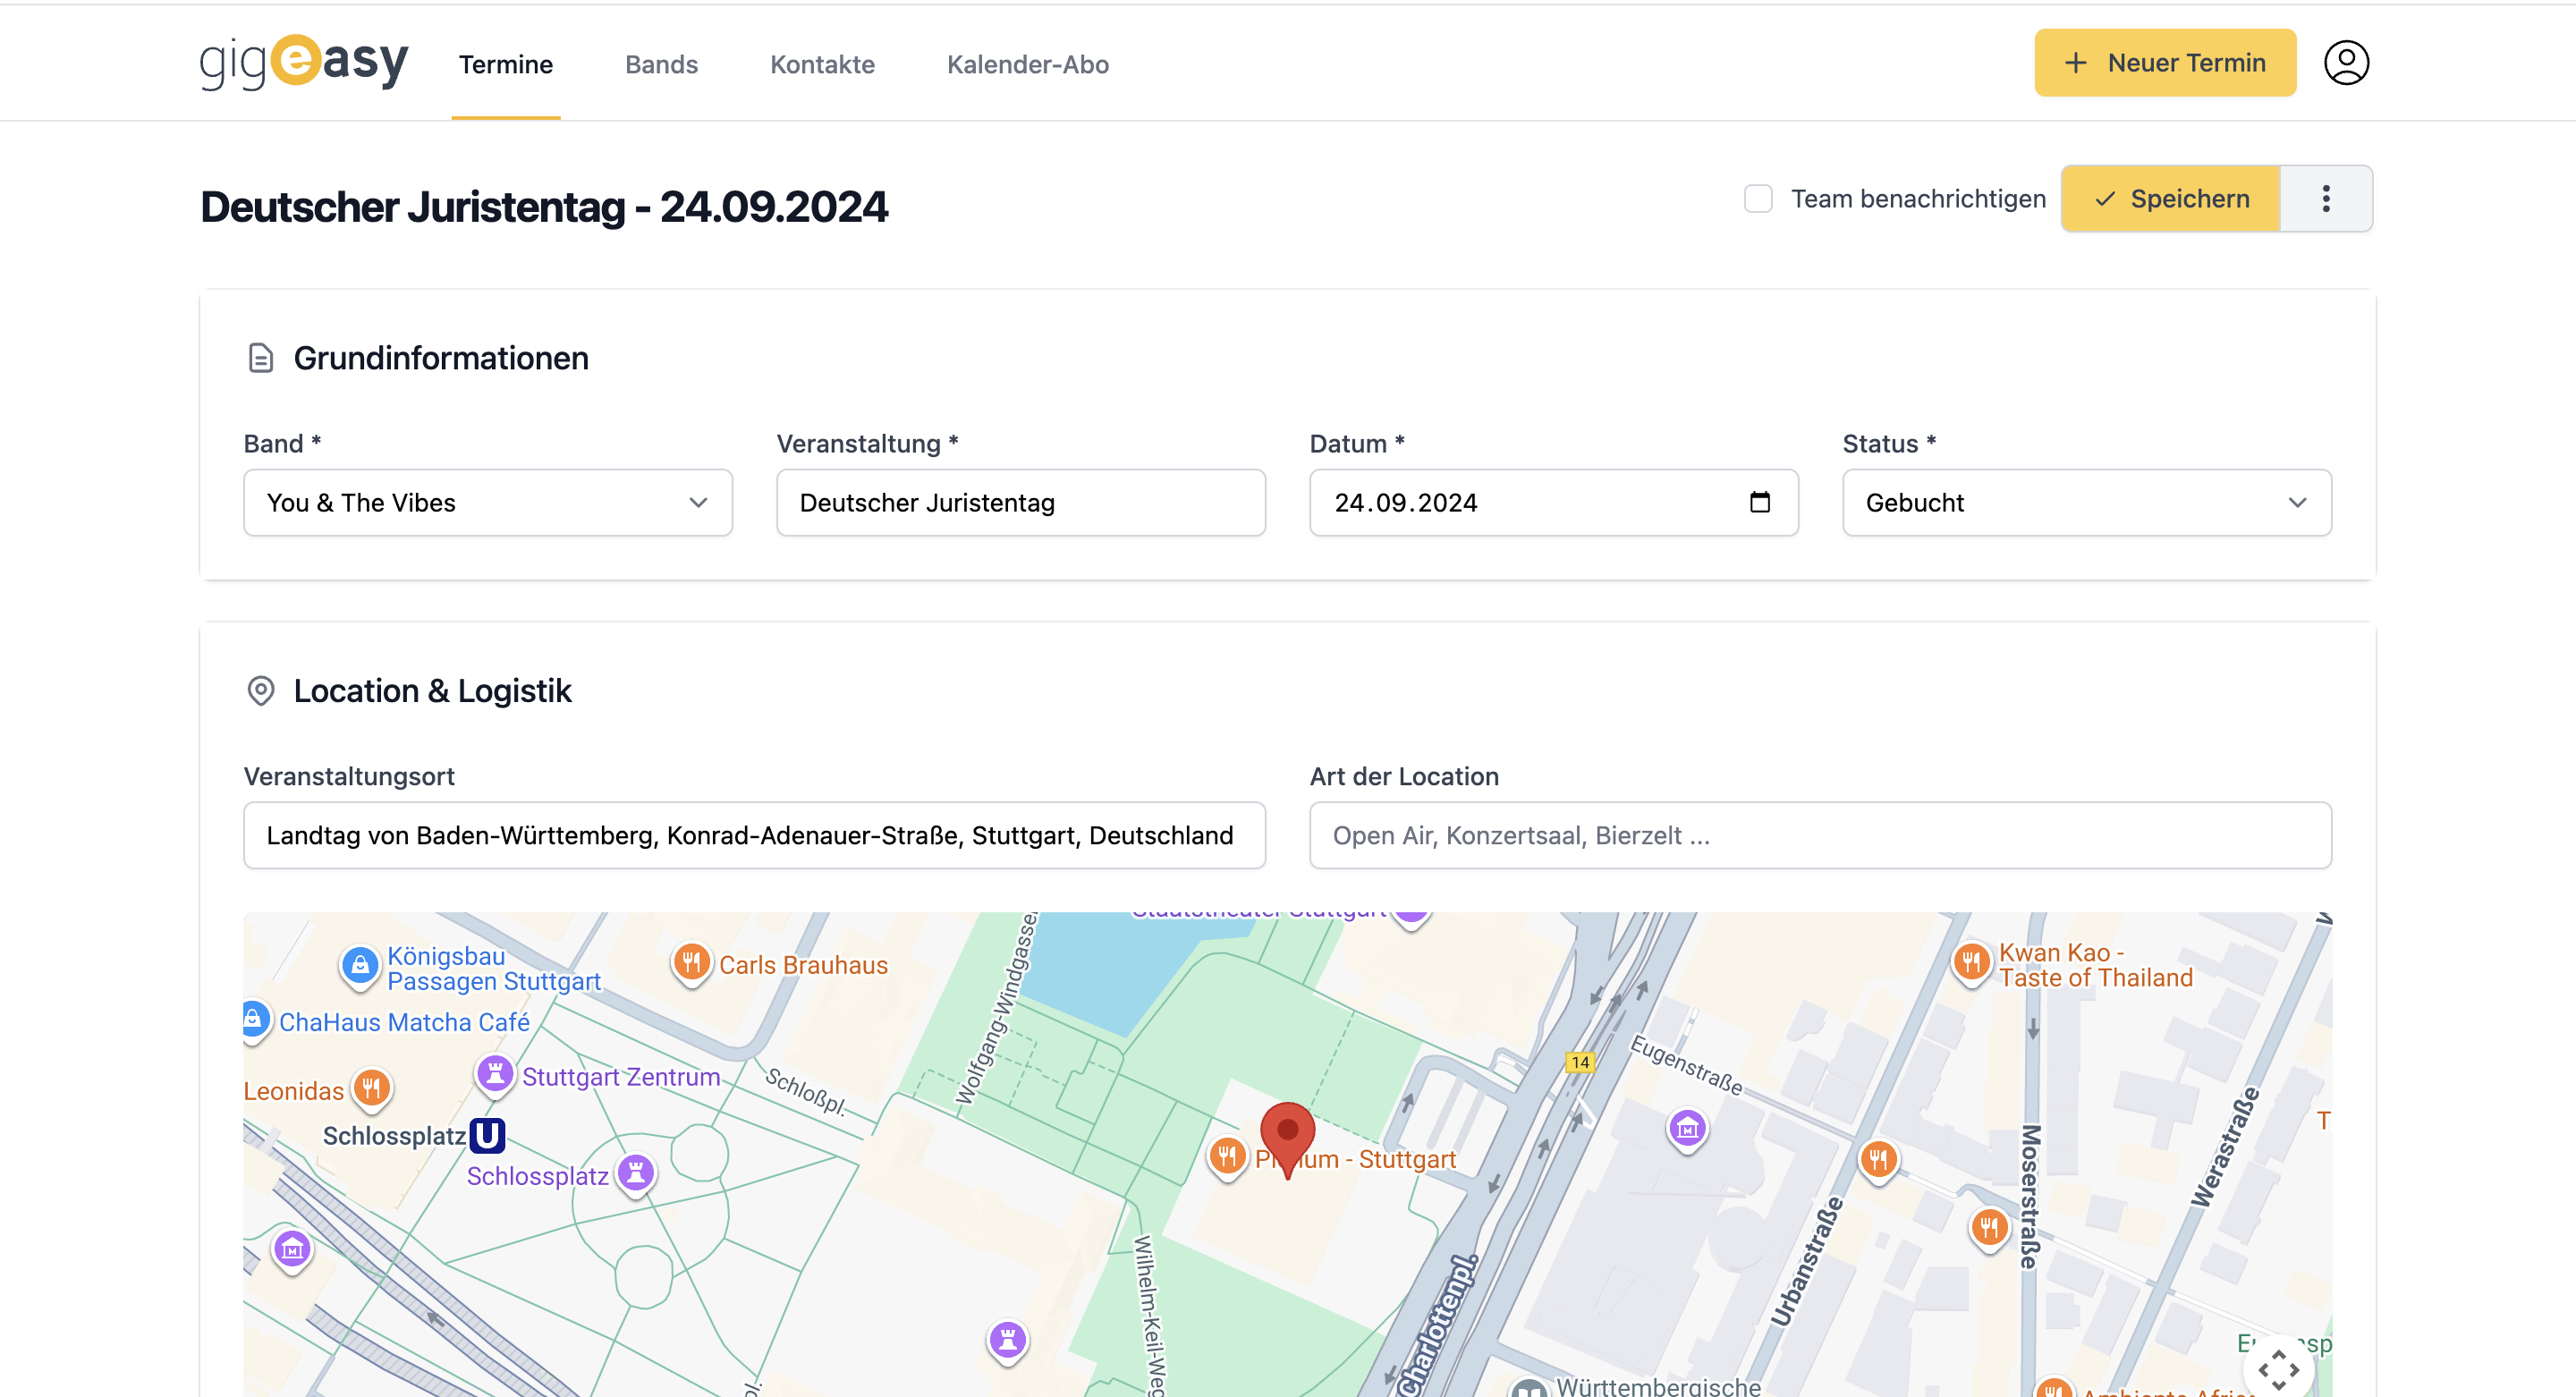This screenshot has height=1397, width=2576.
Task: Click into the Art der Location field
Action: point(1820,835)
